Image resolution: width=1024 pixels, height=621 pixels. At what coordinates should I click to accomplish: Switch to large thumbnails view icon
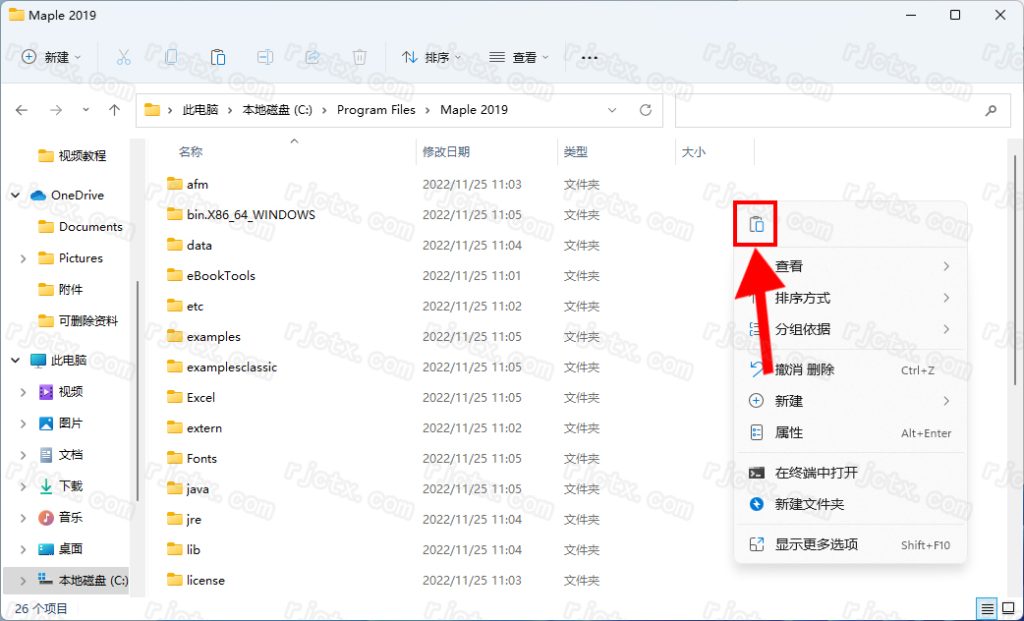[1008, 608]
